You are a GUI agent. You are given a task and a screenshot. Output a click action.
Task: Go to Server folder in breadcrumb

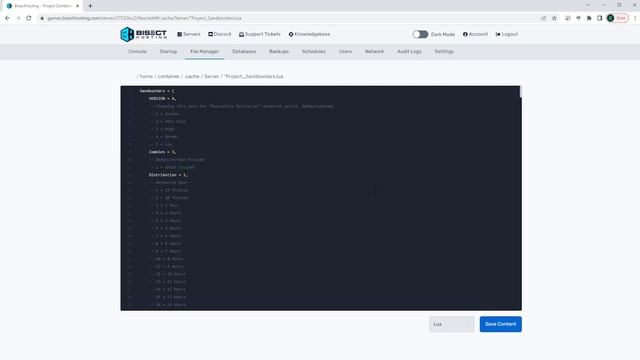point(211,76)
